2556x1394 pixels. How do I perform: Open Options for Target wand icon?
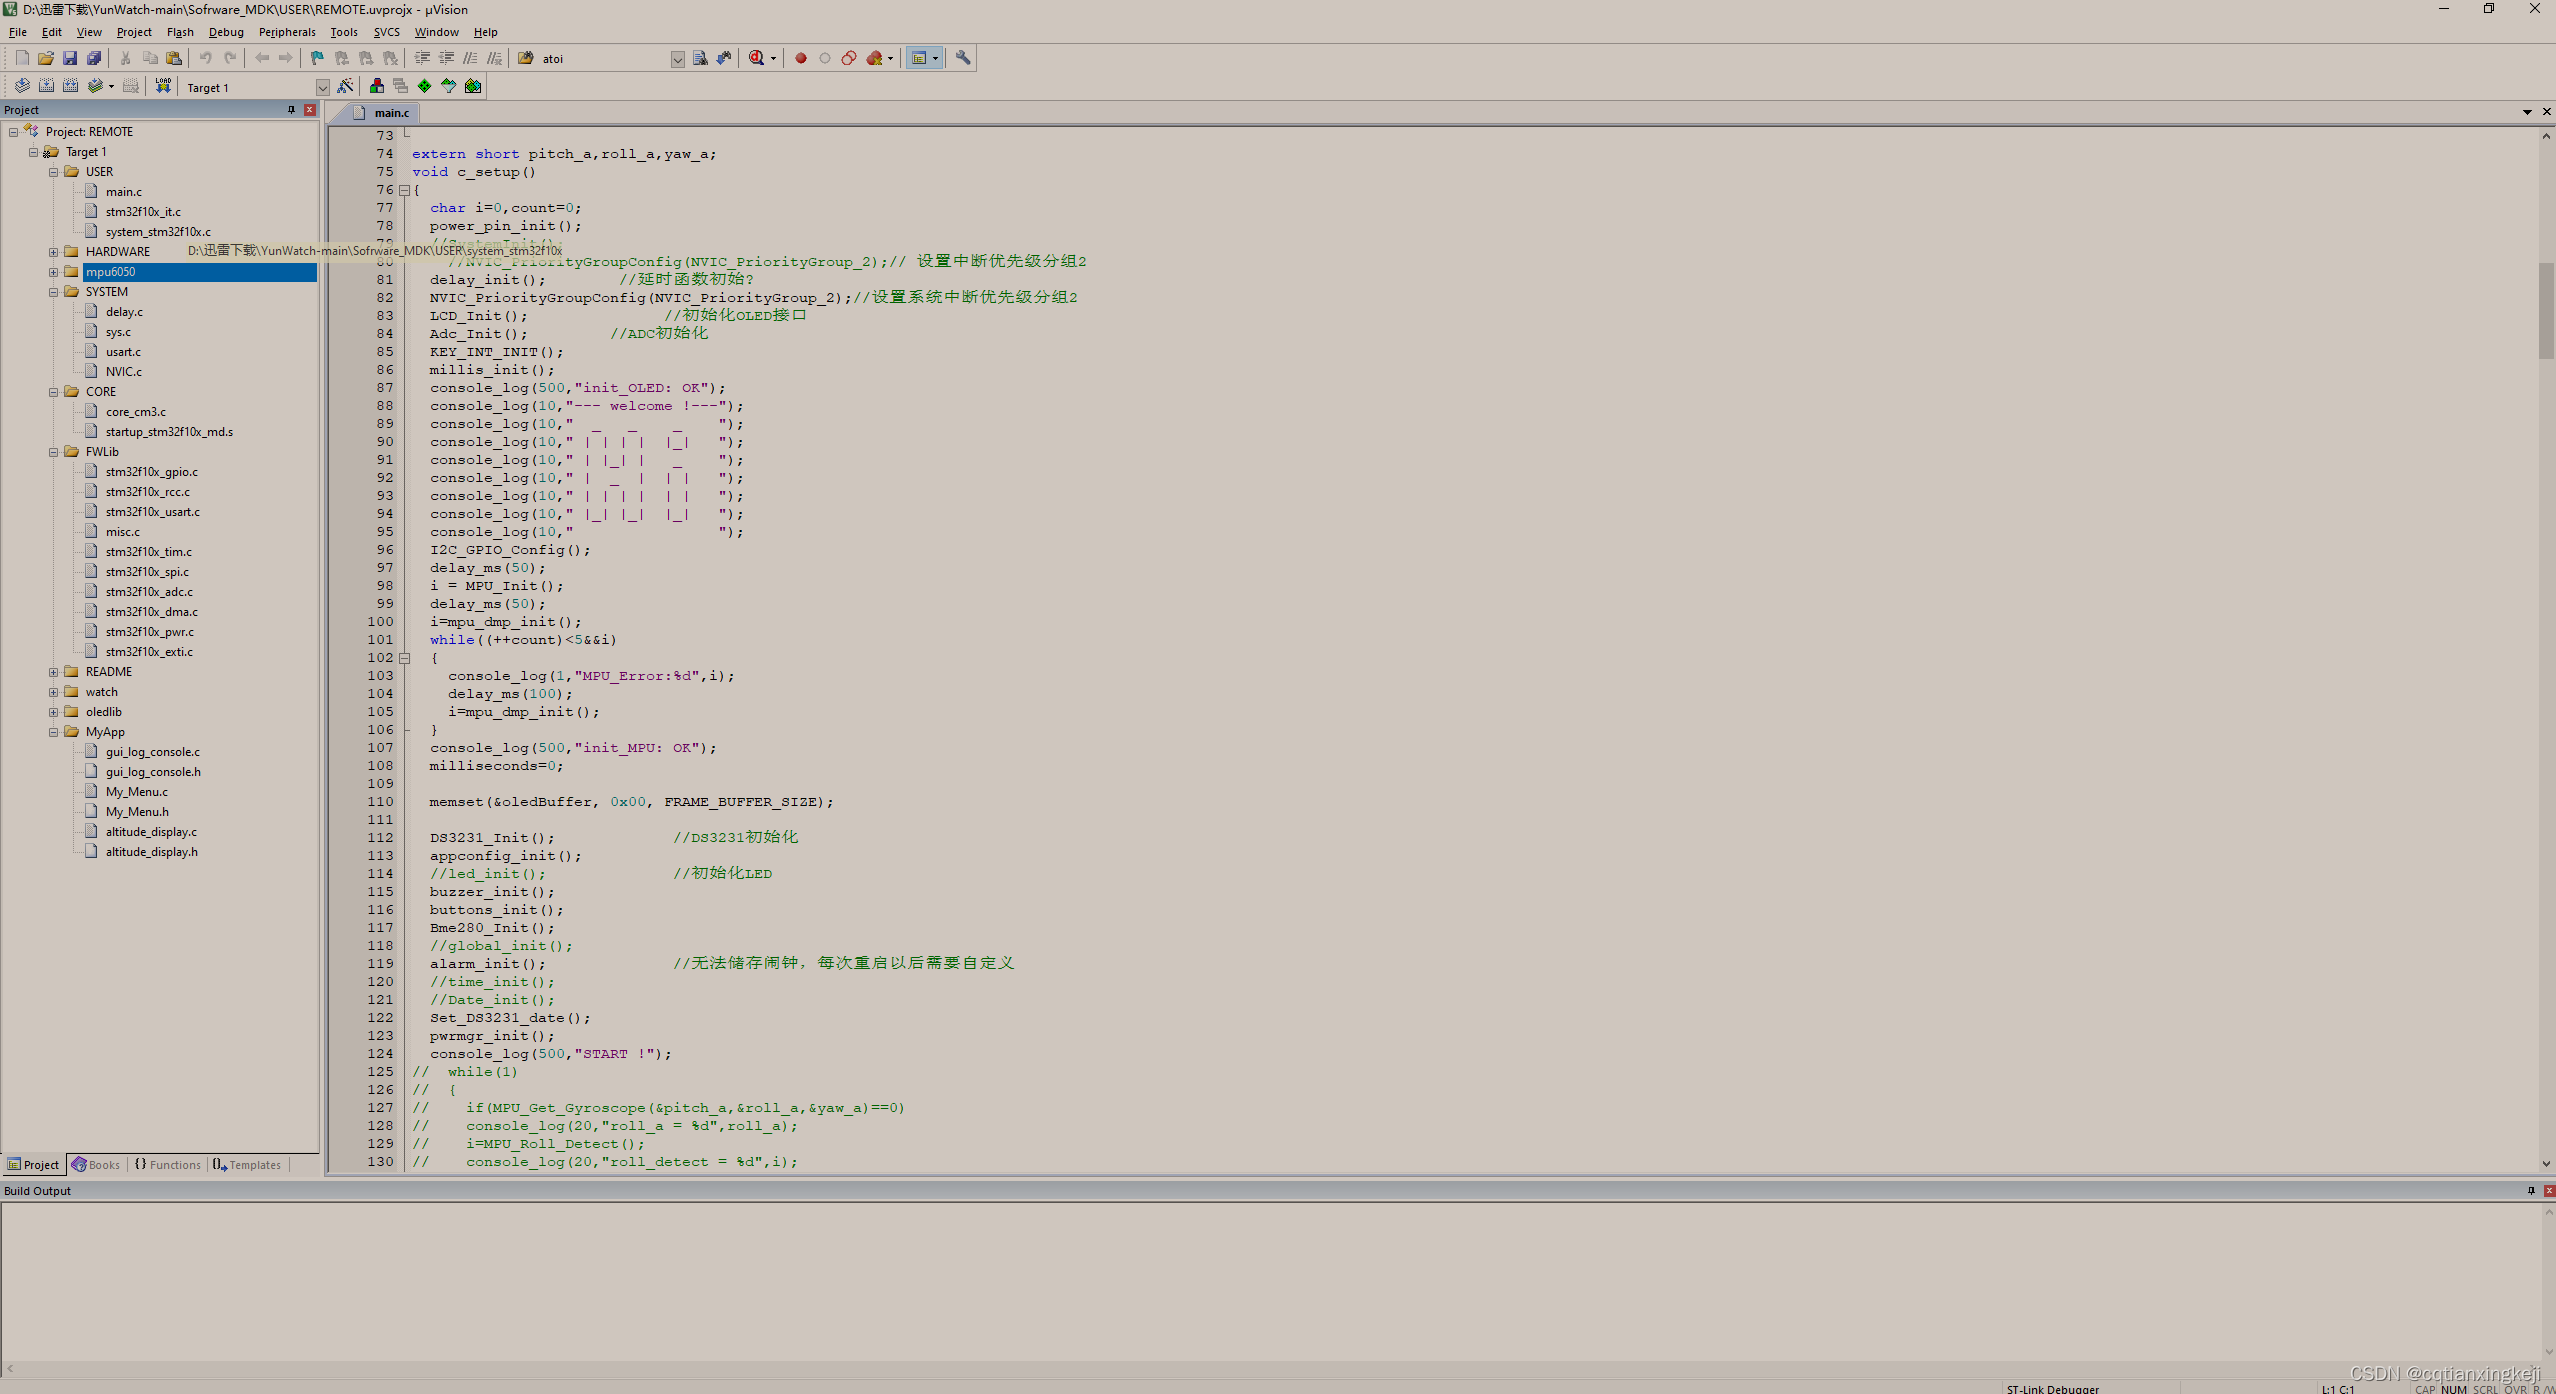(345, 86)
